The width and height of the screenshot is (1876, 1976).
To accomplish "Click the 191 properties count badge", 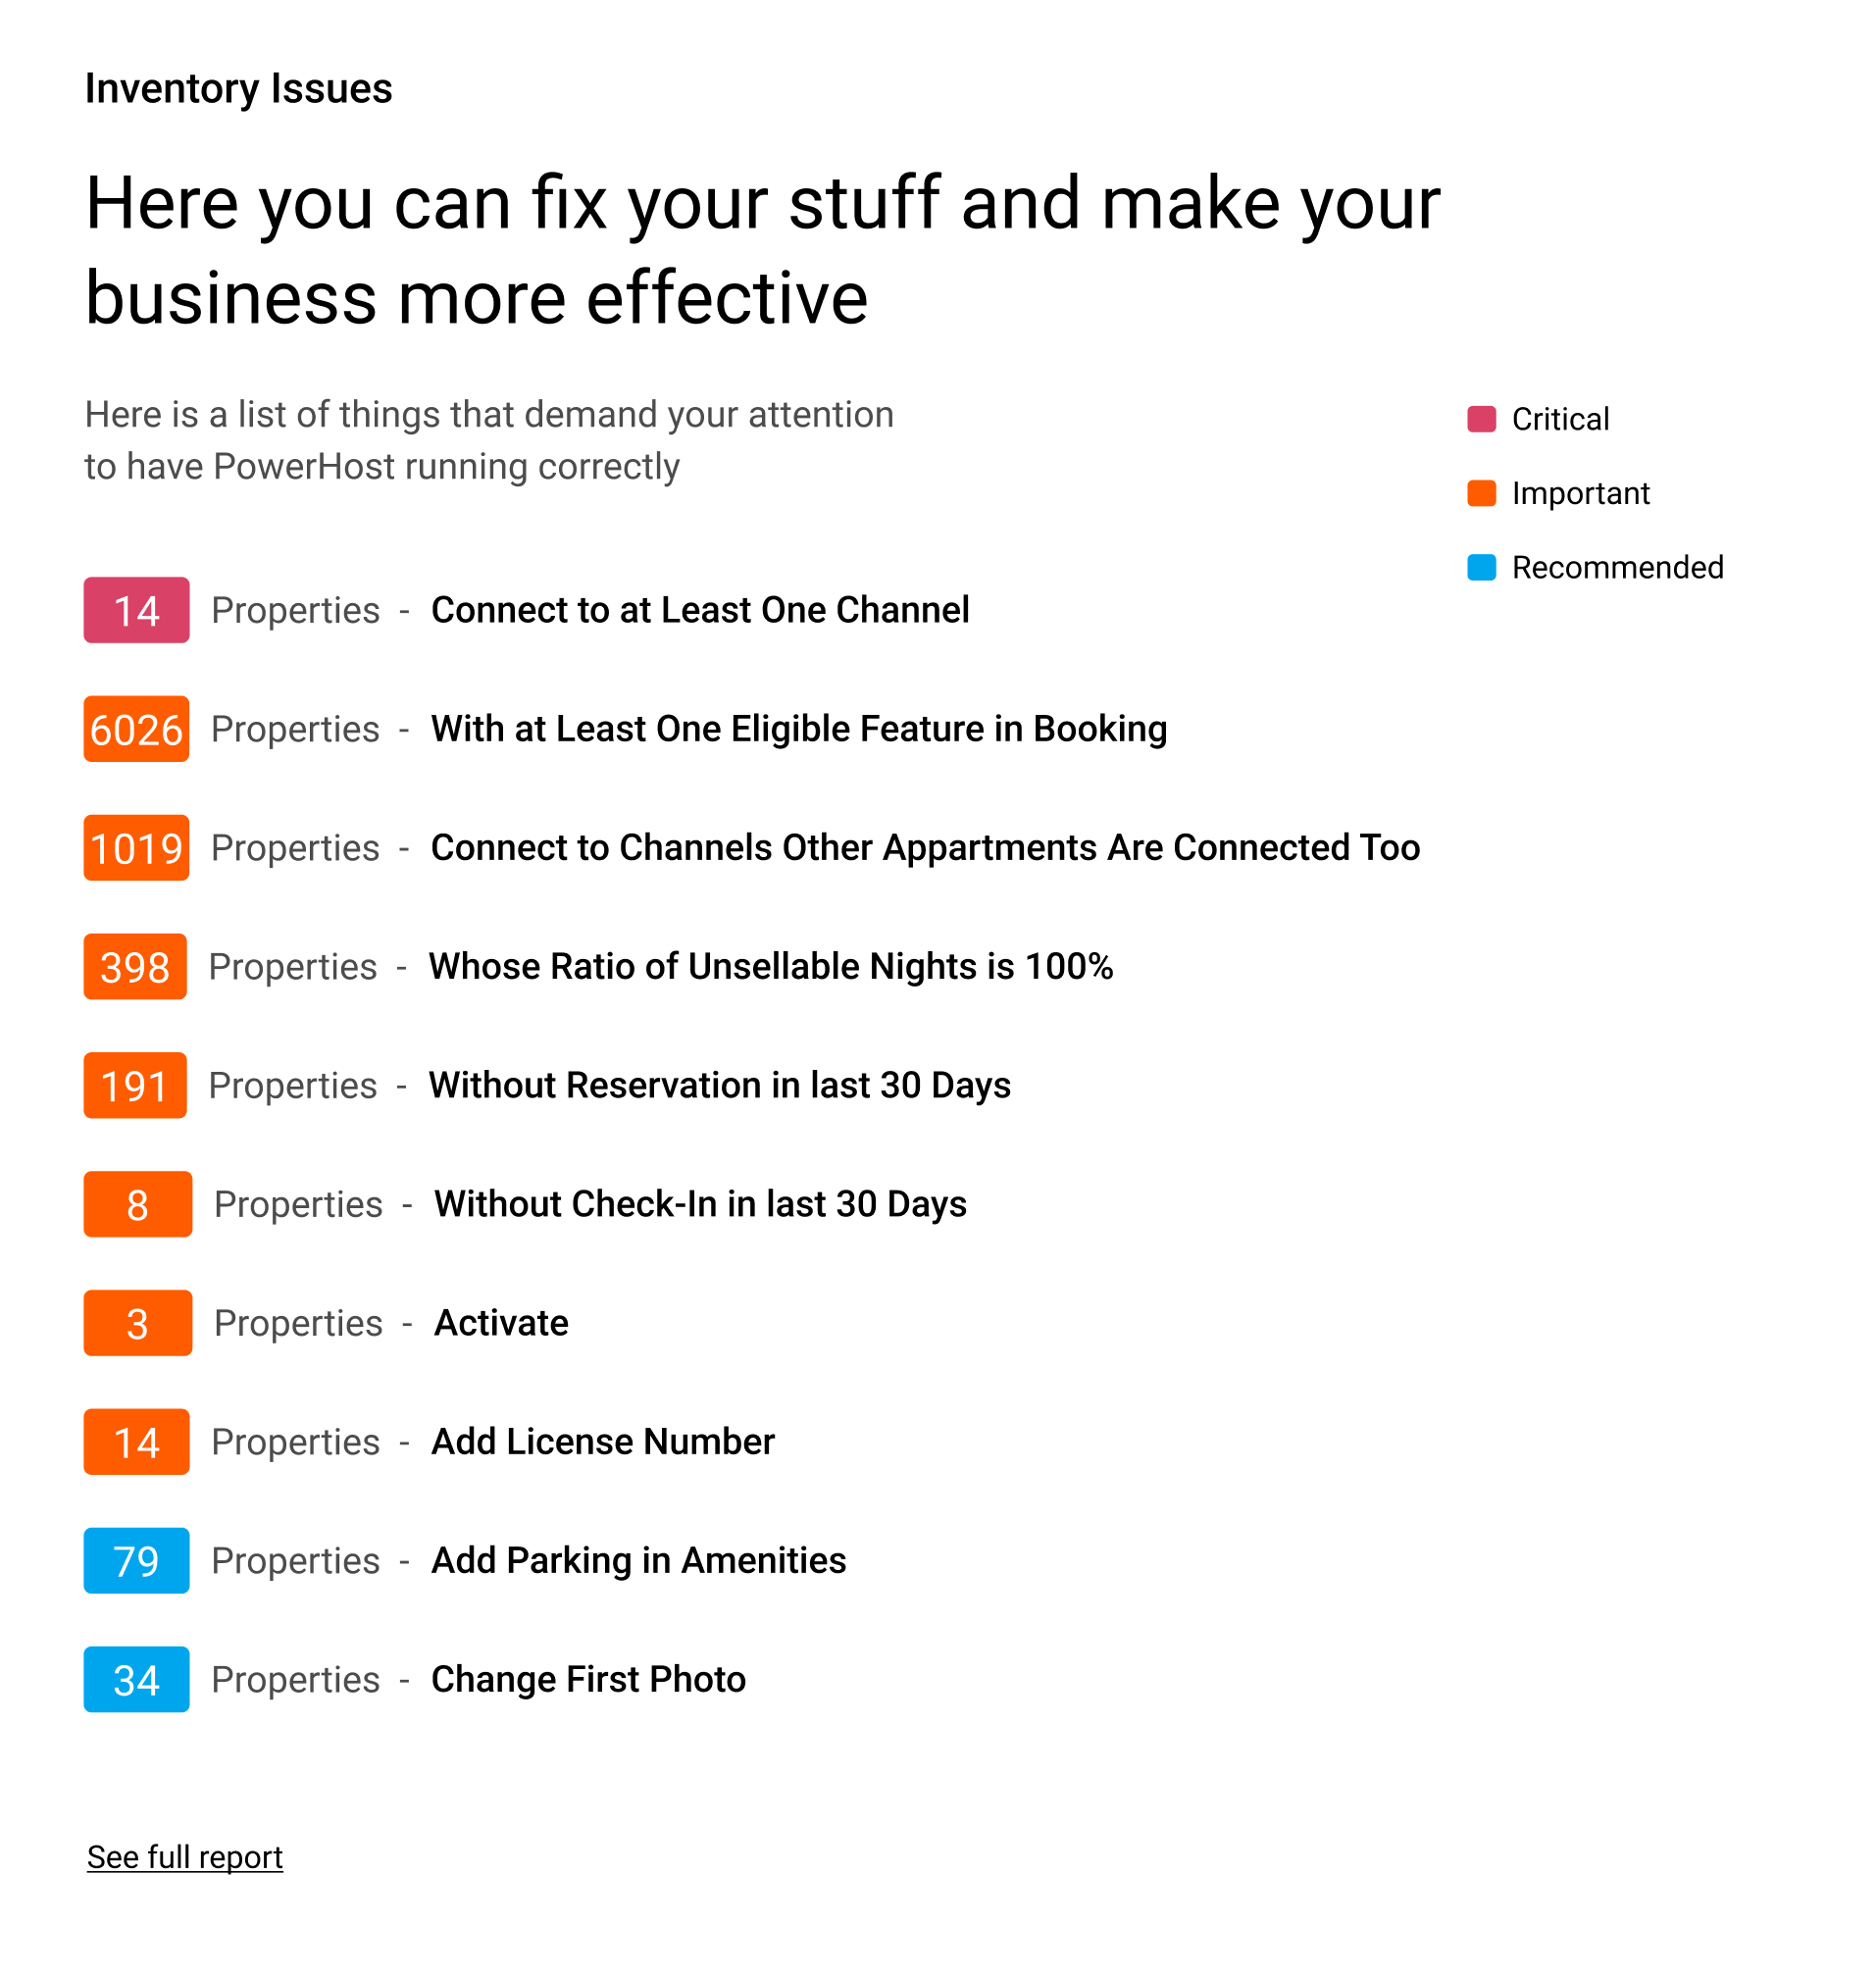I will pyautogui.click(x=135, y=1085).
